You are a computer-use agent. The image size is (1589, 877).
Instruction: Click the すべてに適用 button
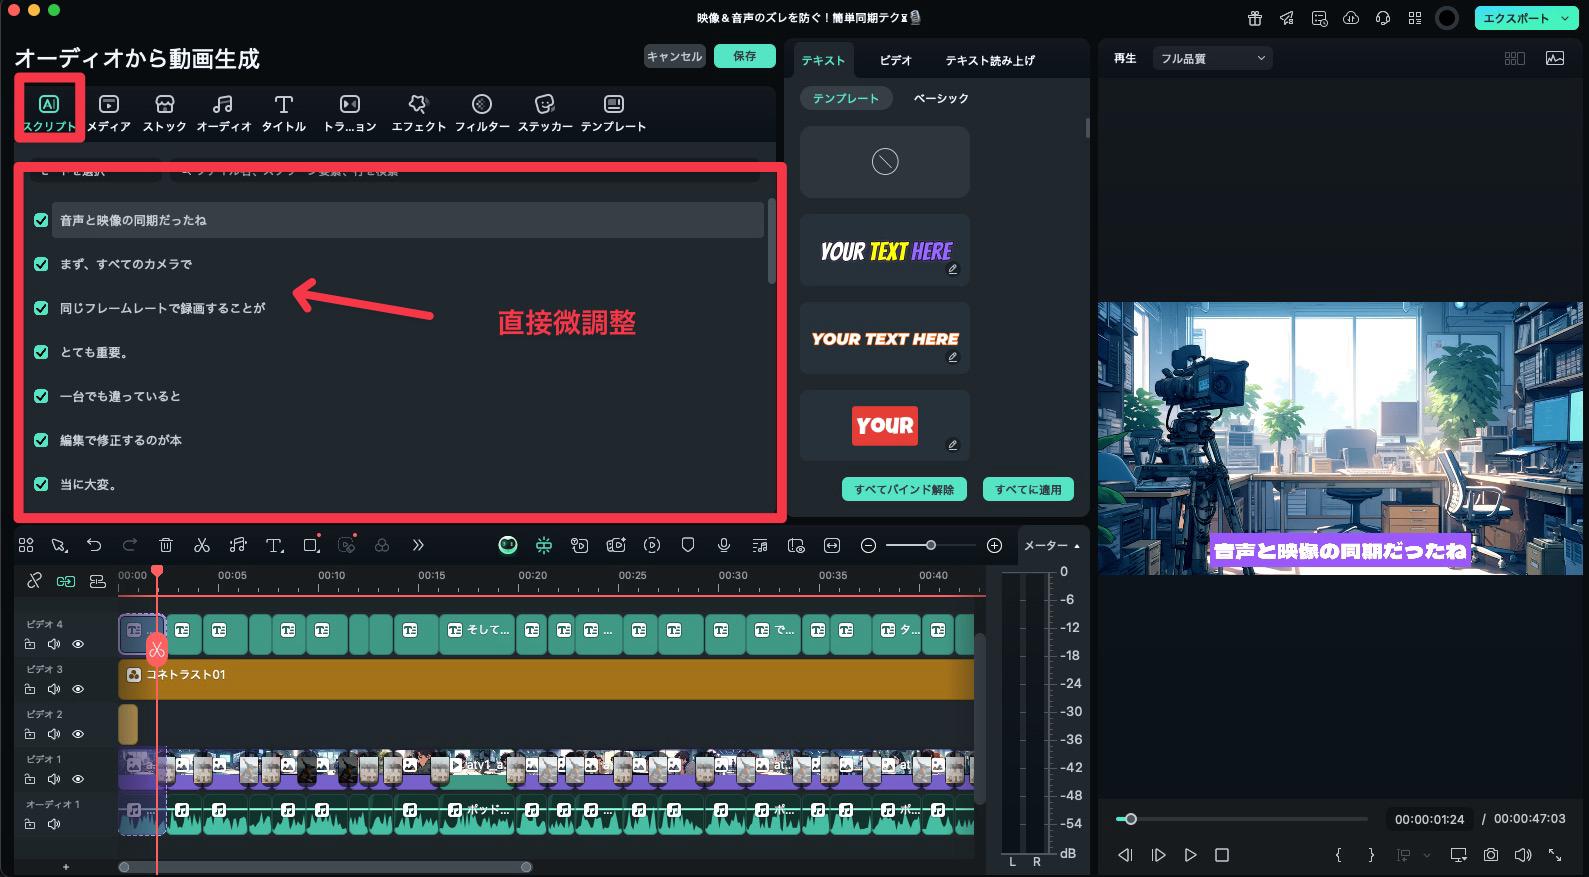pyautogui.click(x=1028, y=489)
